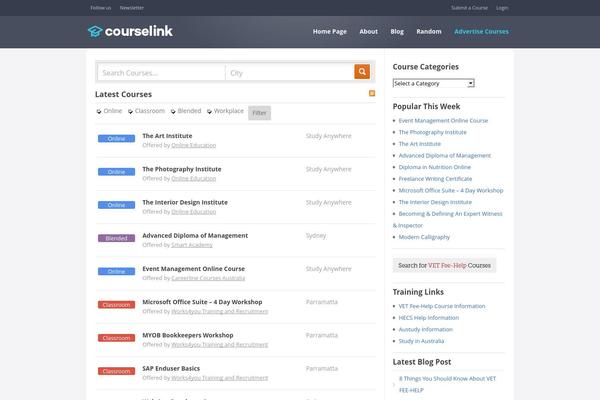Open Advanced Diploma of Management course title
Screen dimensions: 600x400
tap(195, 236)
